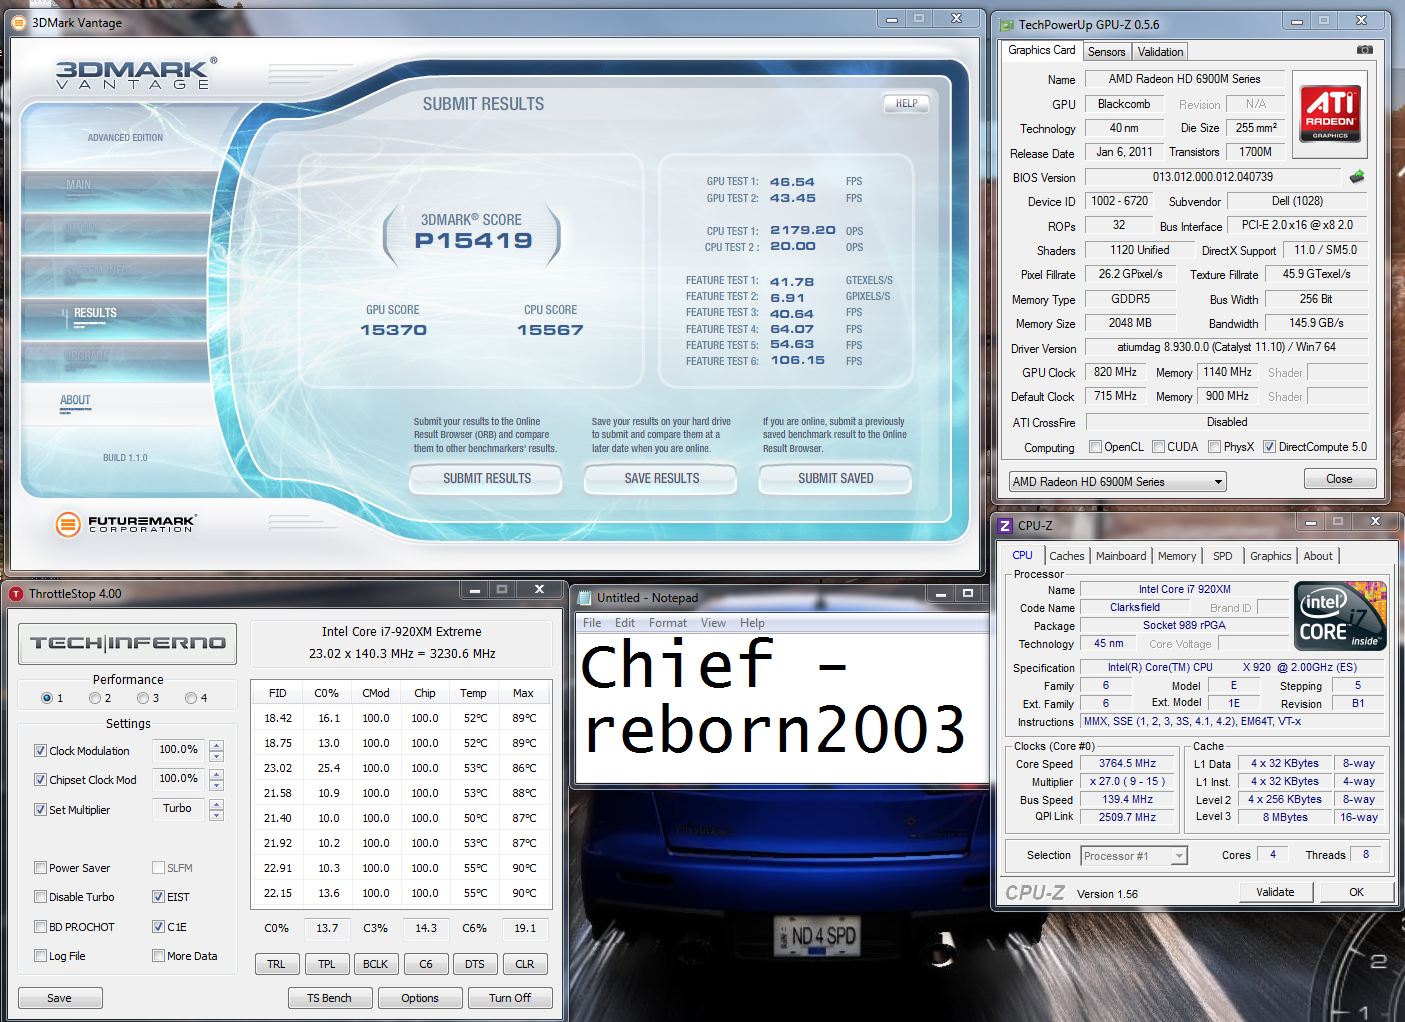Click the ThrottleStop Turn Off button
Viewport: 1405px width, 1022px height.
pyautogui.click(x=510, y=998)
